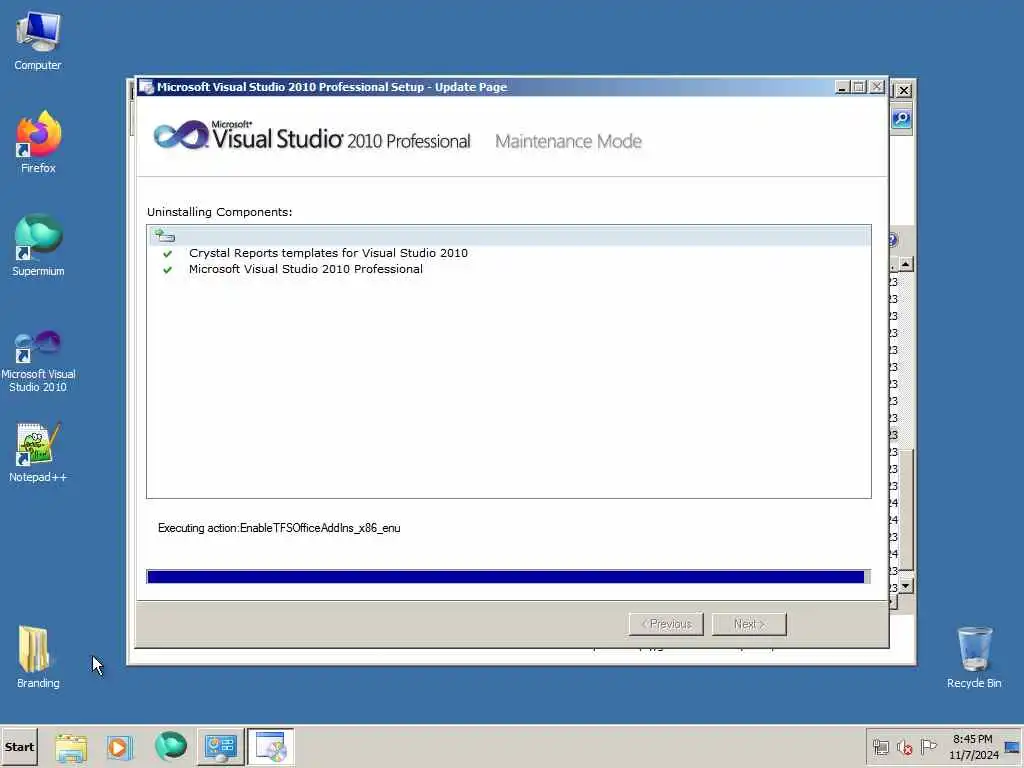Click the network tray icon
The height and width of the screenshot is (768, 1024).
click(x=881, y=747)
